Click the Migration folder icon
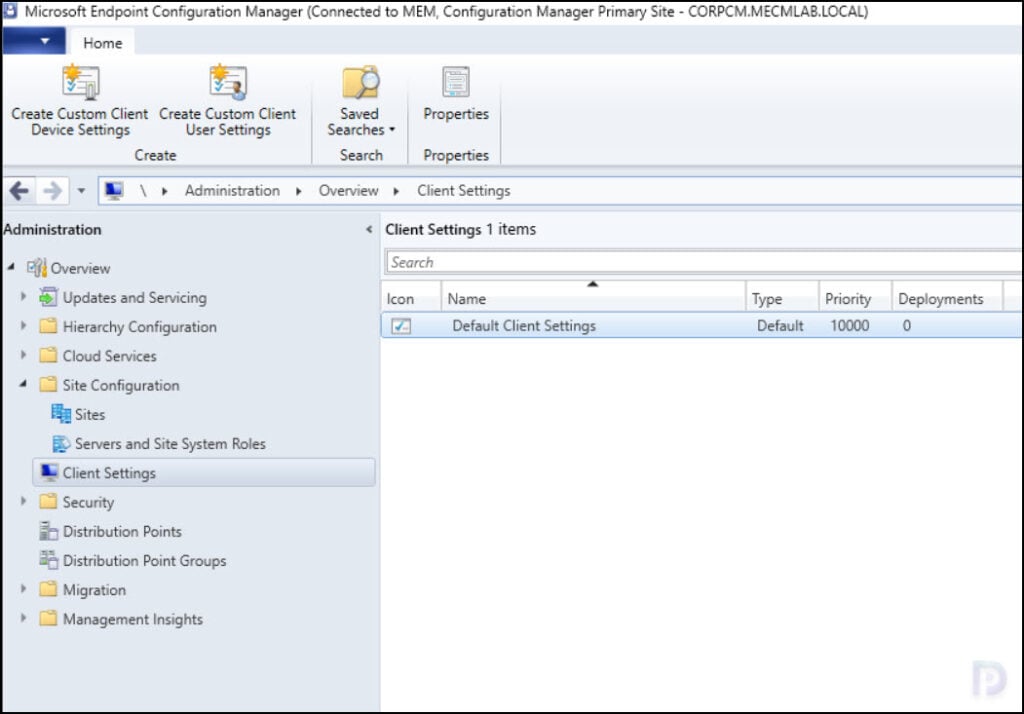This screenshot has width=1024, height=714. click(x=48, y=589)
